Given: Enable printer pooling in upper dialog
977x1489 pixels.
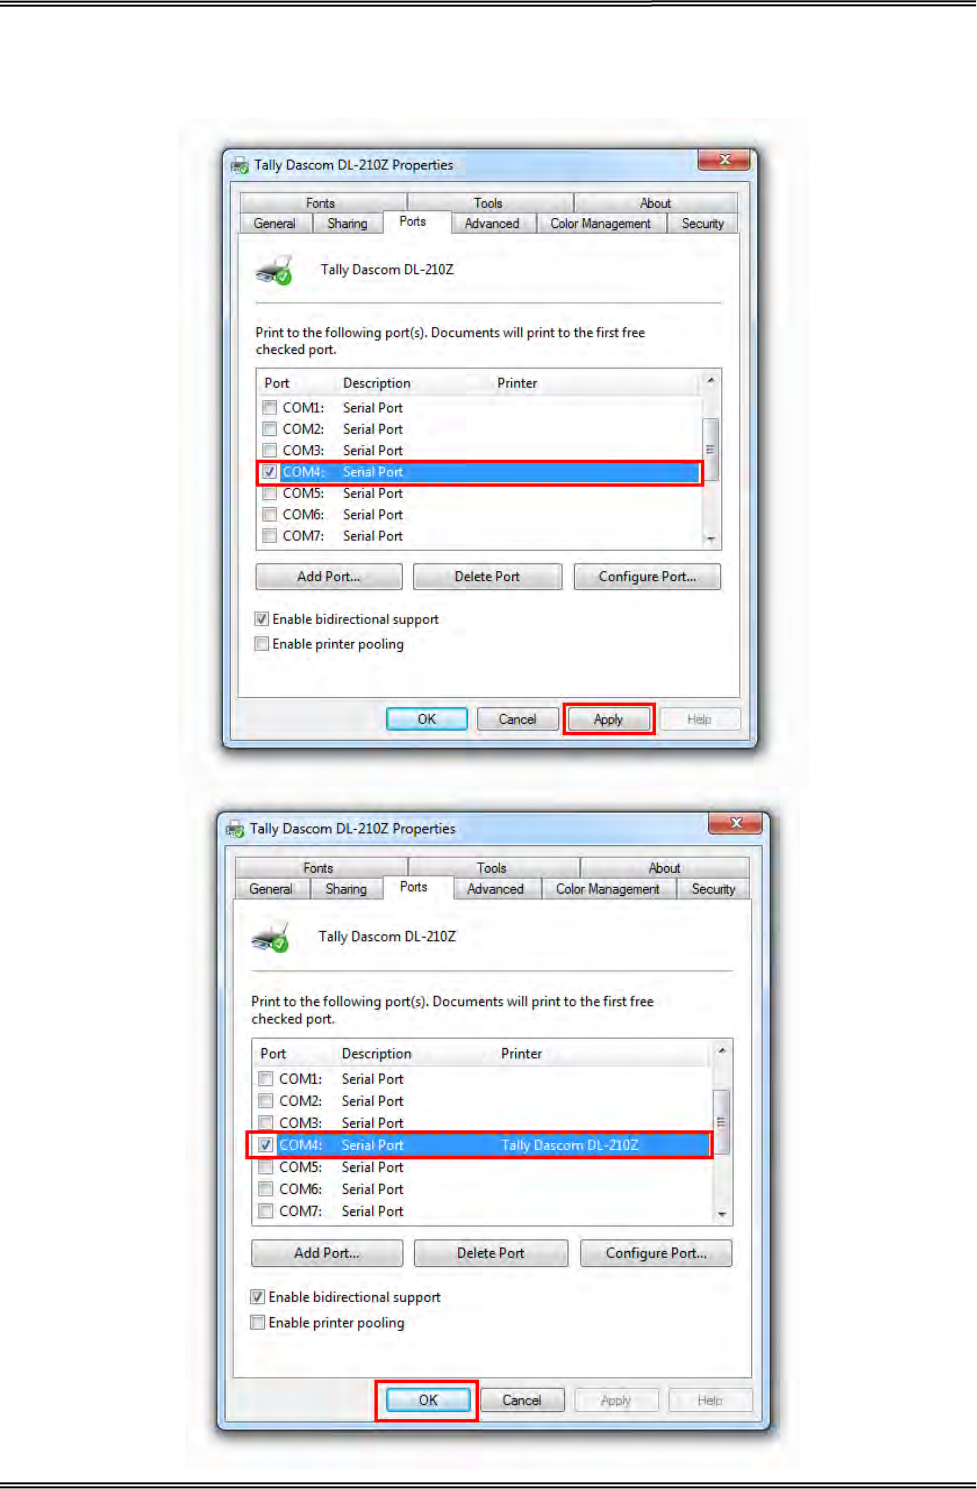Looking at the screenshot, I should [262, 644].
